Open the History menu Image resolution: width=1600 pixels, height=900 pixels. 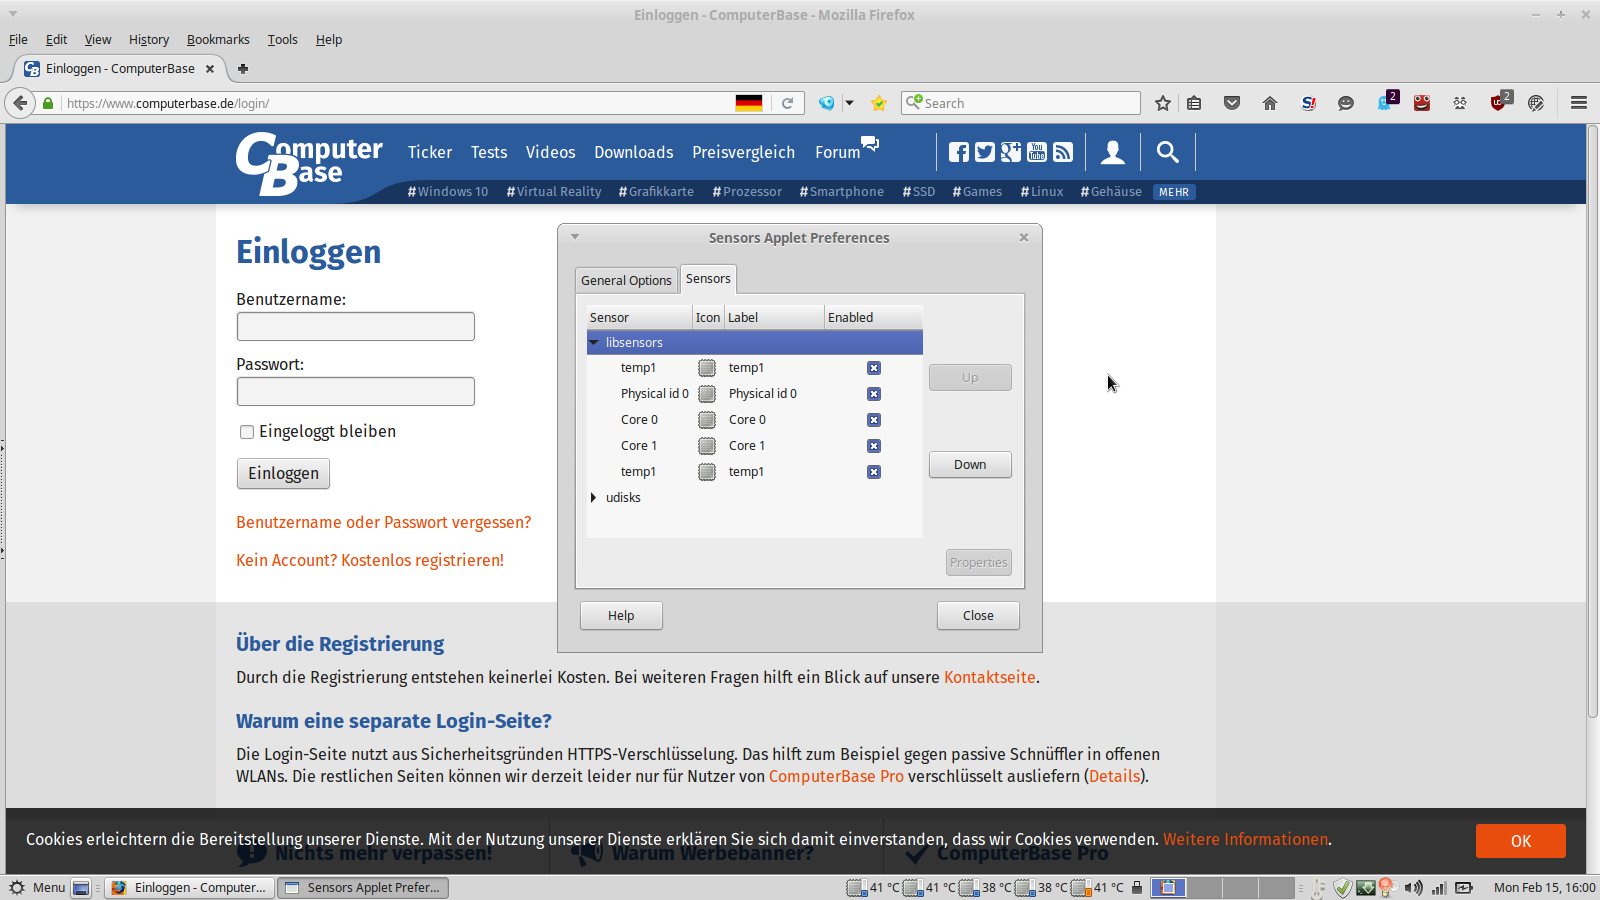pyautogui.click(x=149, y=40)
